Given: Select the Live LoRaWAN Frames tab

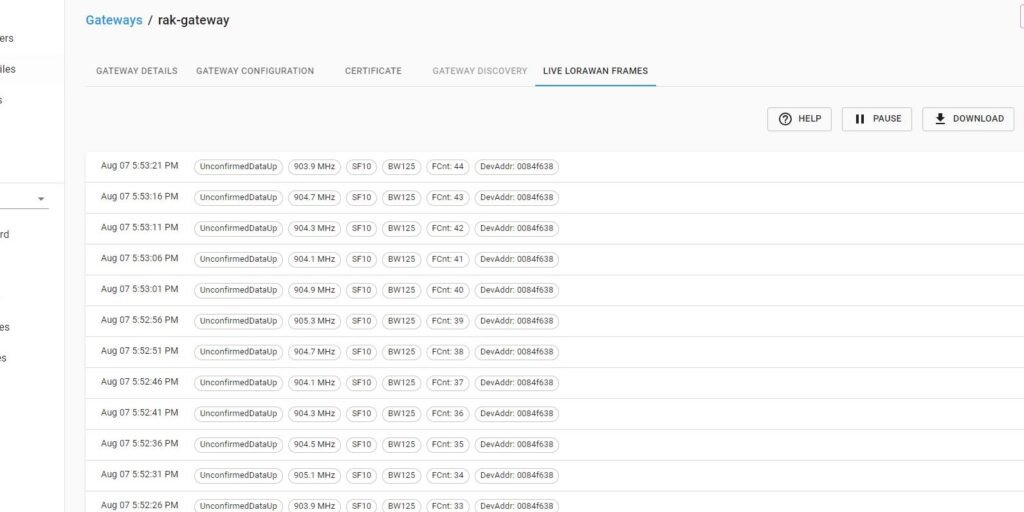Looking at the screenshot, I should (x=595, y=71).
